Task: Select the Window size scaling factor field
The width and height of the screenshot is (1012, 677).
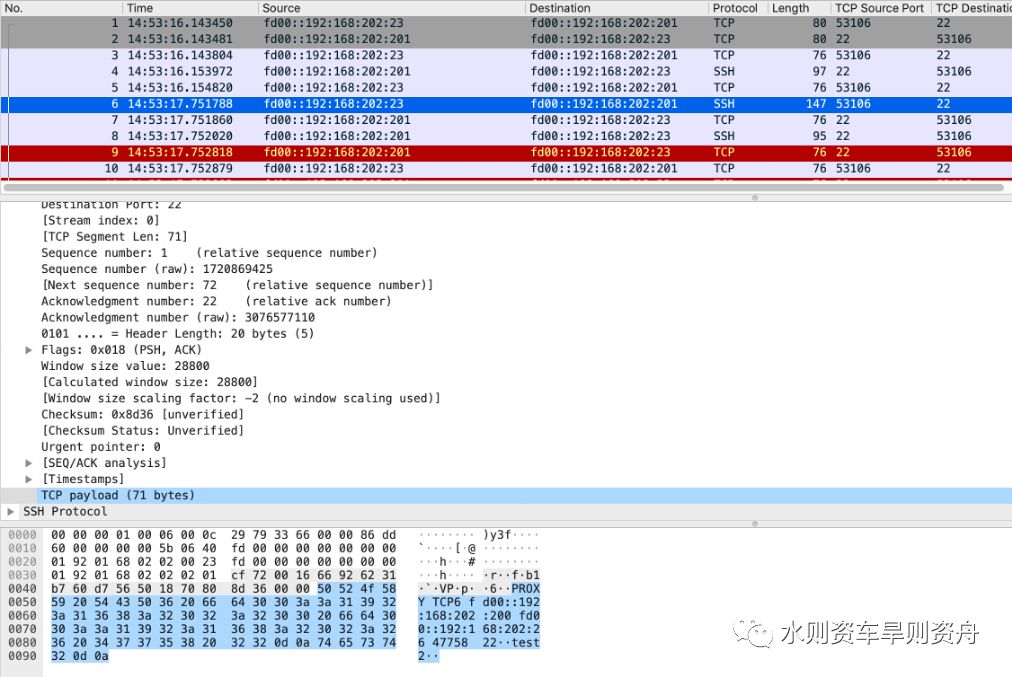Action: click(x=241, y=398)
